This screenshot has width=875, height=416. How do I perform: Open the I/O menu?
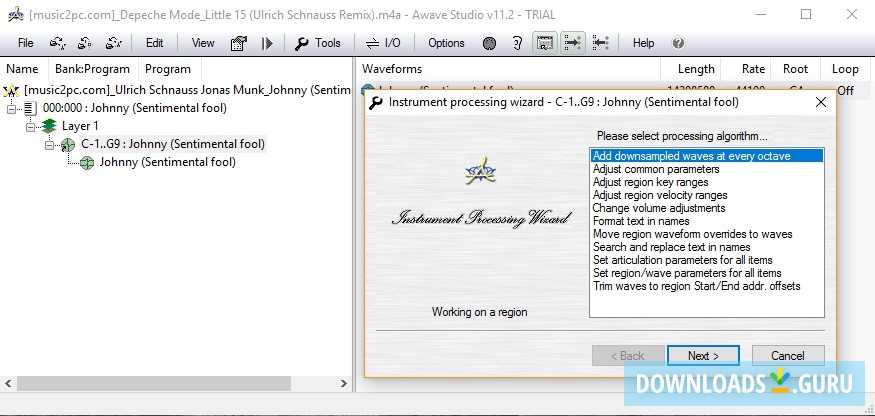[392, 43]
